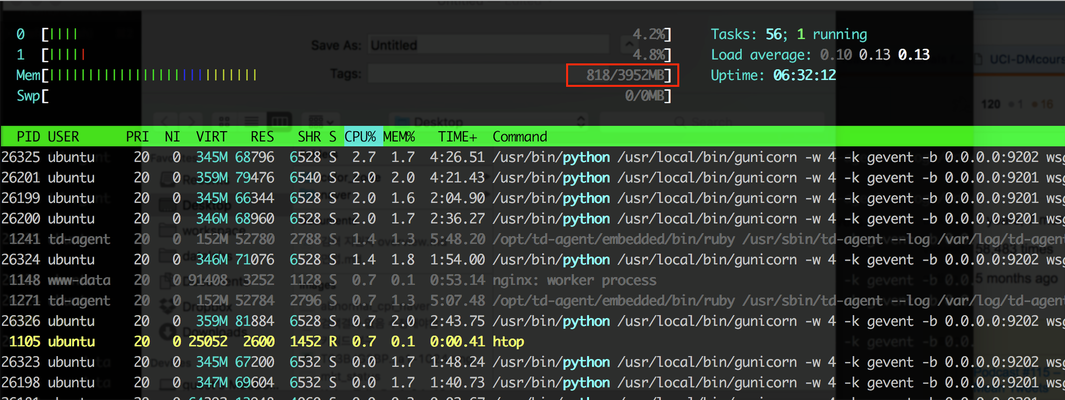The width and height of the screenshot is (1065, 400).
Task: Select process row with PID 26326
Action: click(532, 321)
